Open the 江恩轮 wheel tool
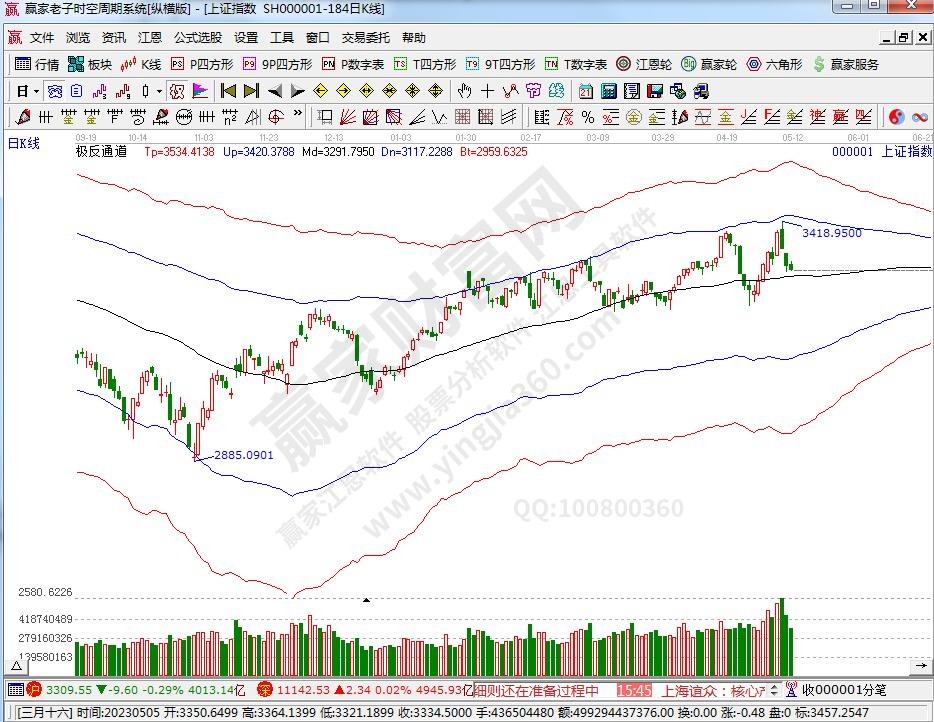934x722 pixels. coord(644,64)
